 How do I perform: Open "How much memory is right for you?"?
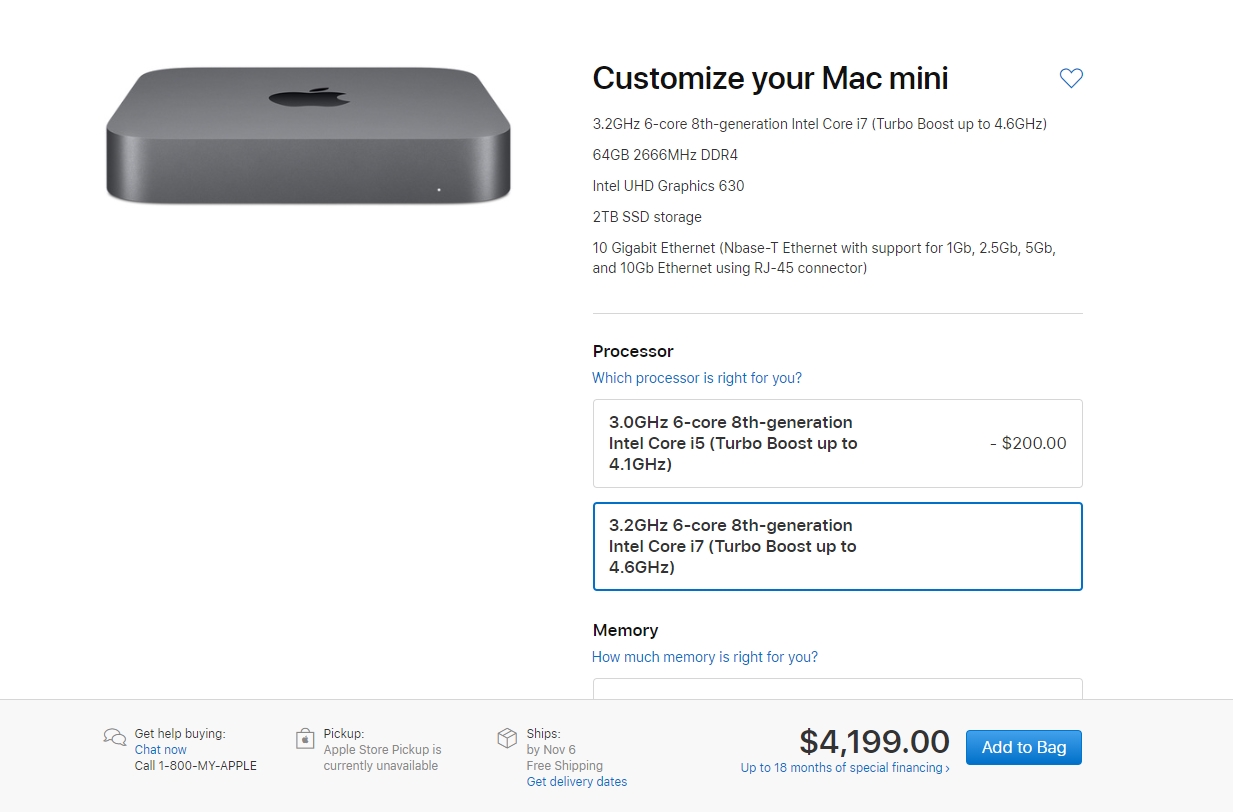705,657
